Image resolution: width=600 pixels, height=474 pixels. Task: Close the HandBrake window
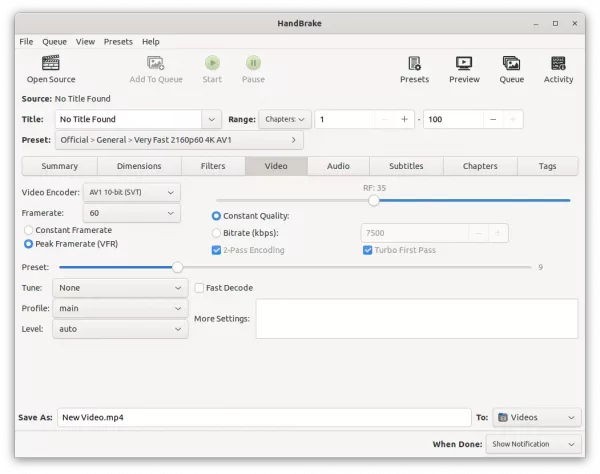click(575, 24)
